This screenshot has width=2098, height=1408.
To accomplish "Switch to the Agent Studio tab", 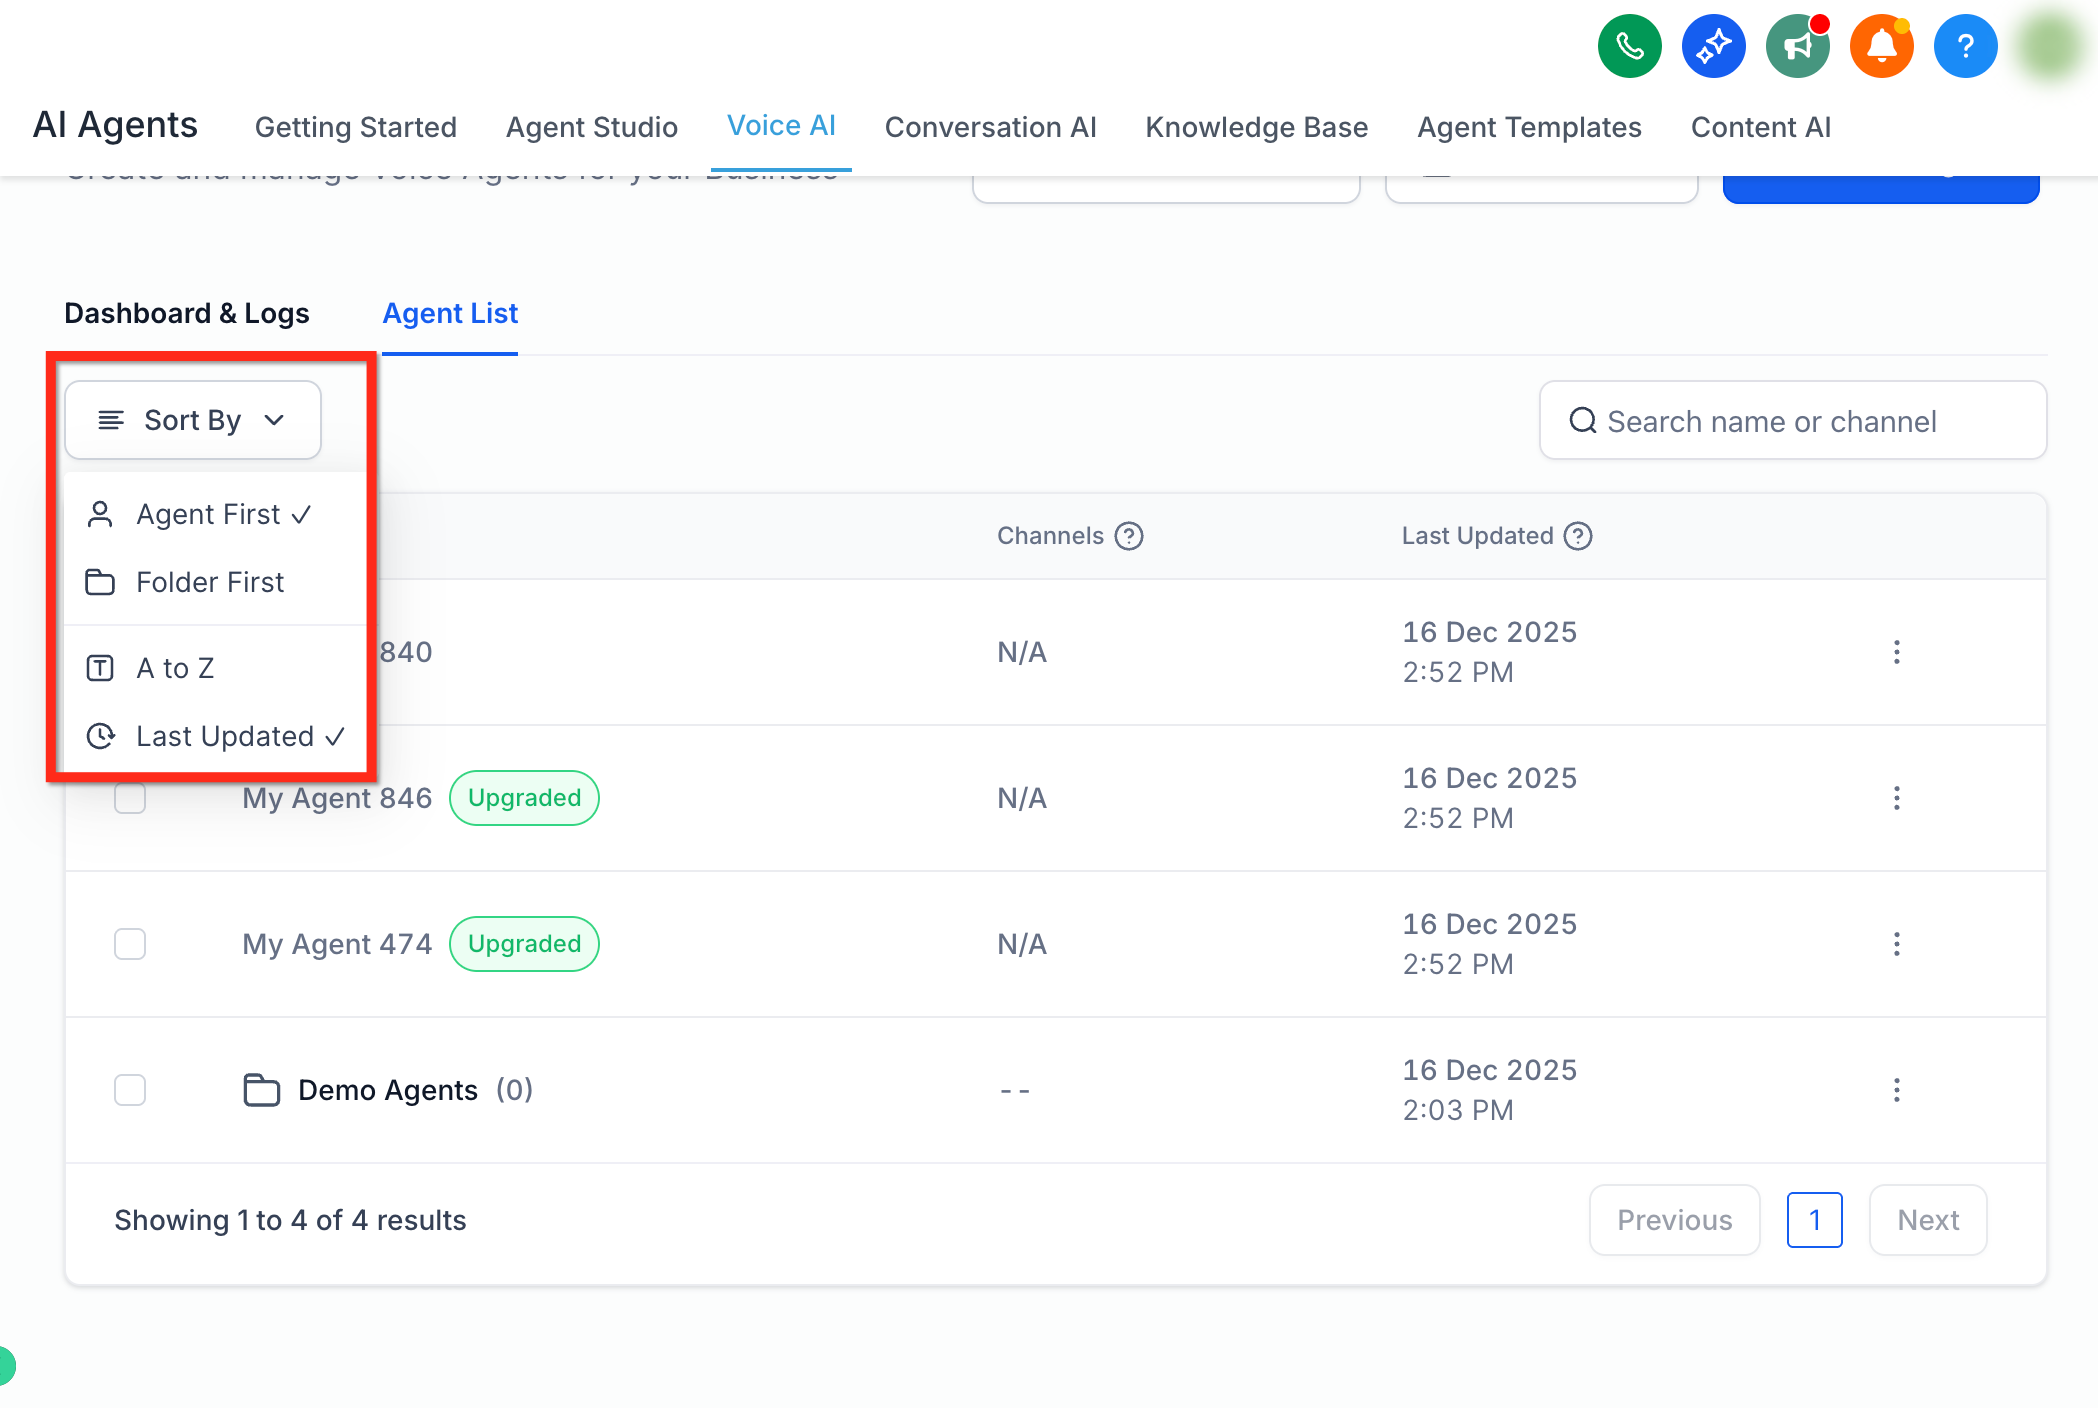I will coord(592,127).
